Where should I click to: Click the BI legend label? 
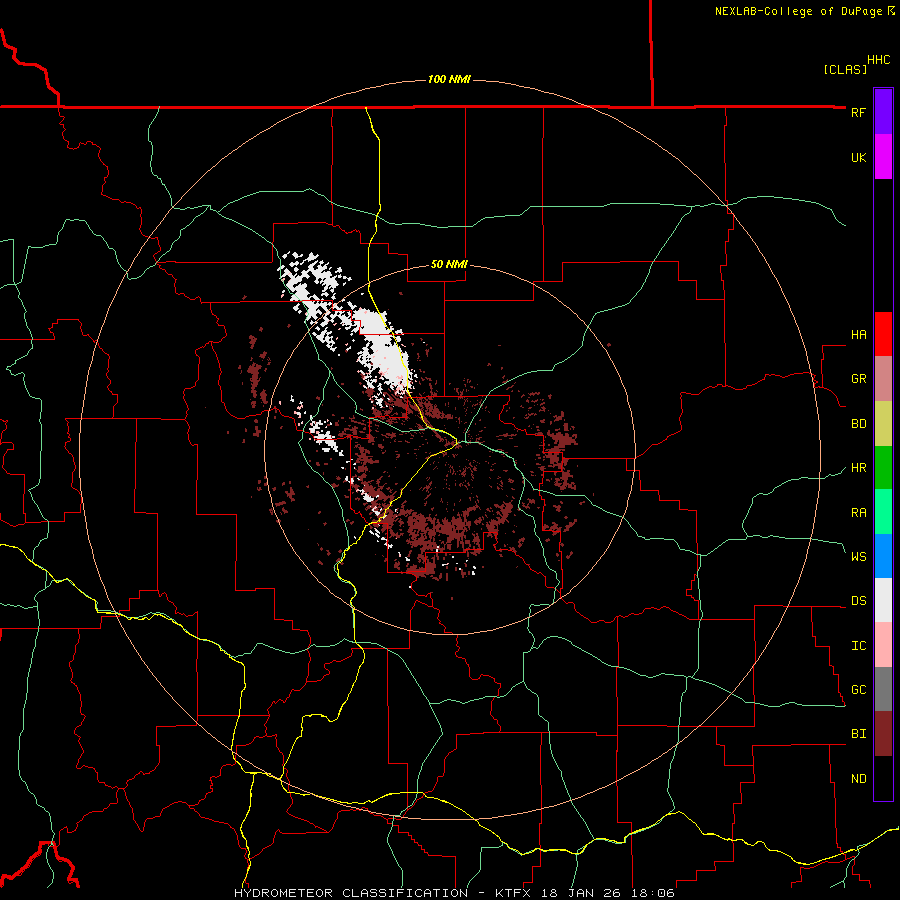pos(858,734)
